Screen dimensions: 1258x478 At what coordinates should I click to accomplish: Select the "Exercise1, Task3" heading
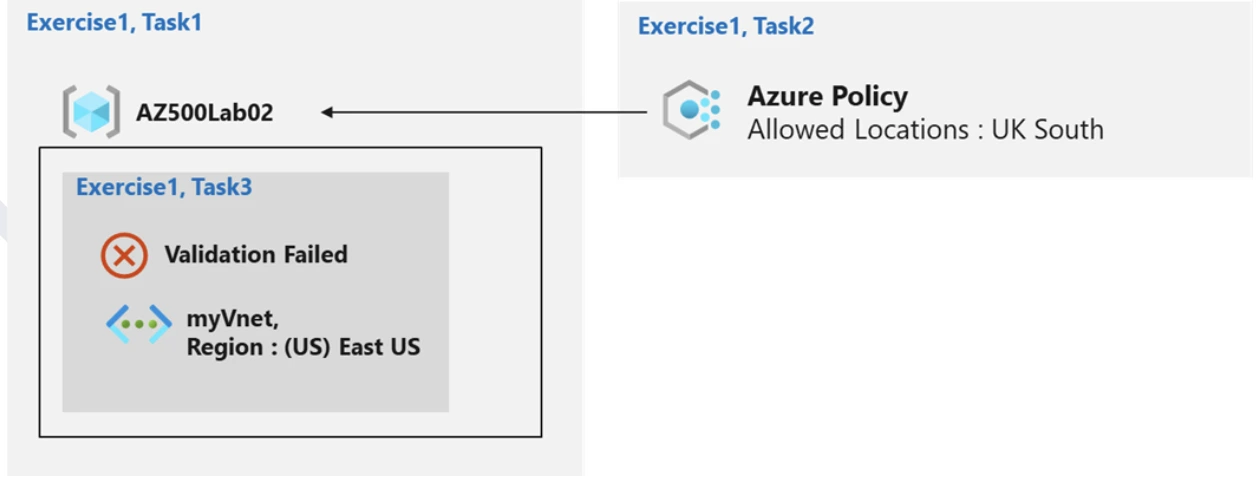point(163,187)
